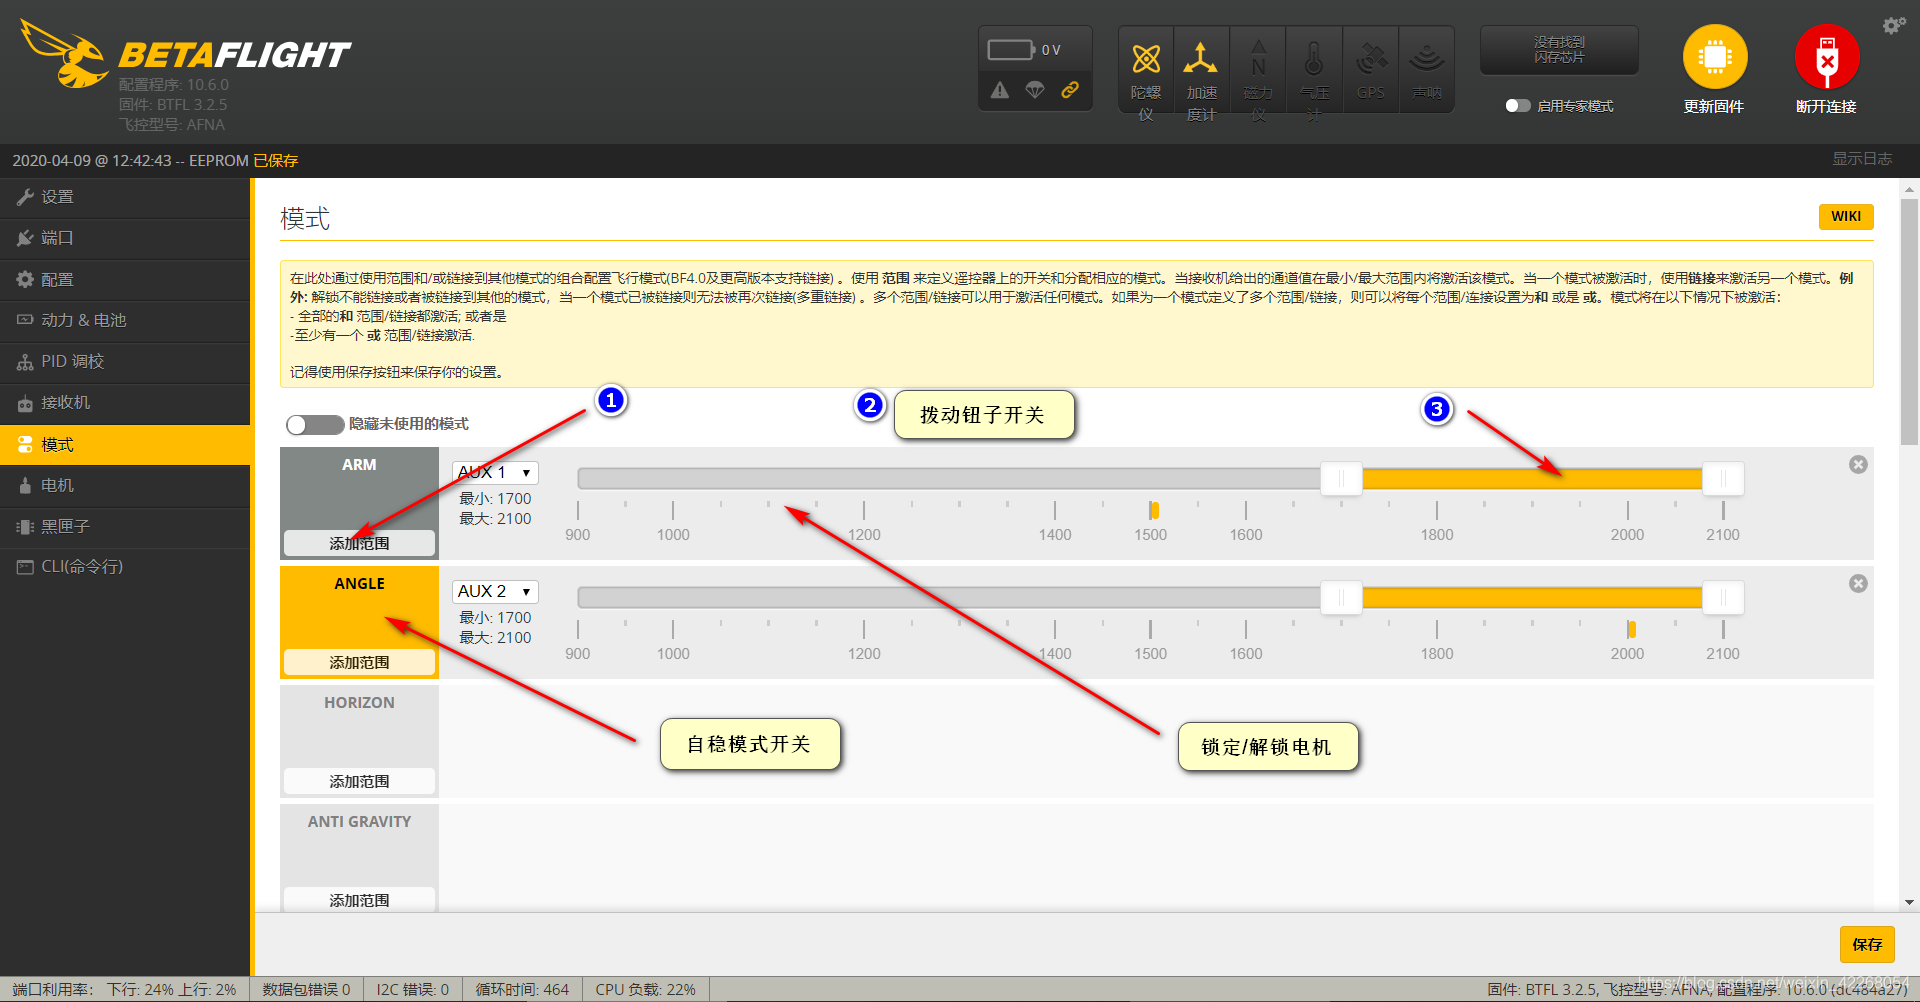Image resolution: width=1920 pixels, height=1002 pixels.
Task: Click 添加范围 under ARM mode
Action: tap(359, 543)
